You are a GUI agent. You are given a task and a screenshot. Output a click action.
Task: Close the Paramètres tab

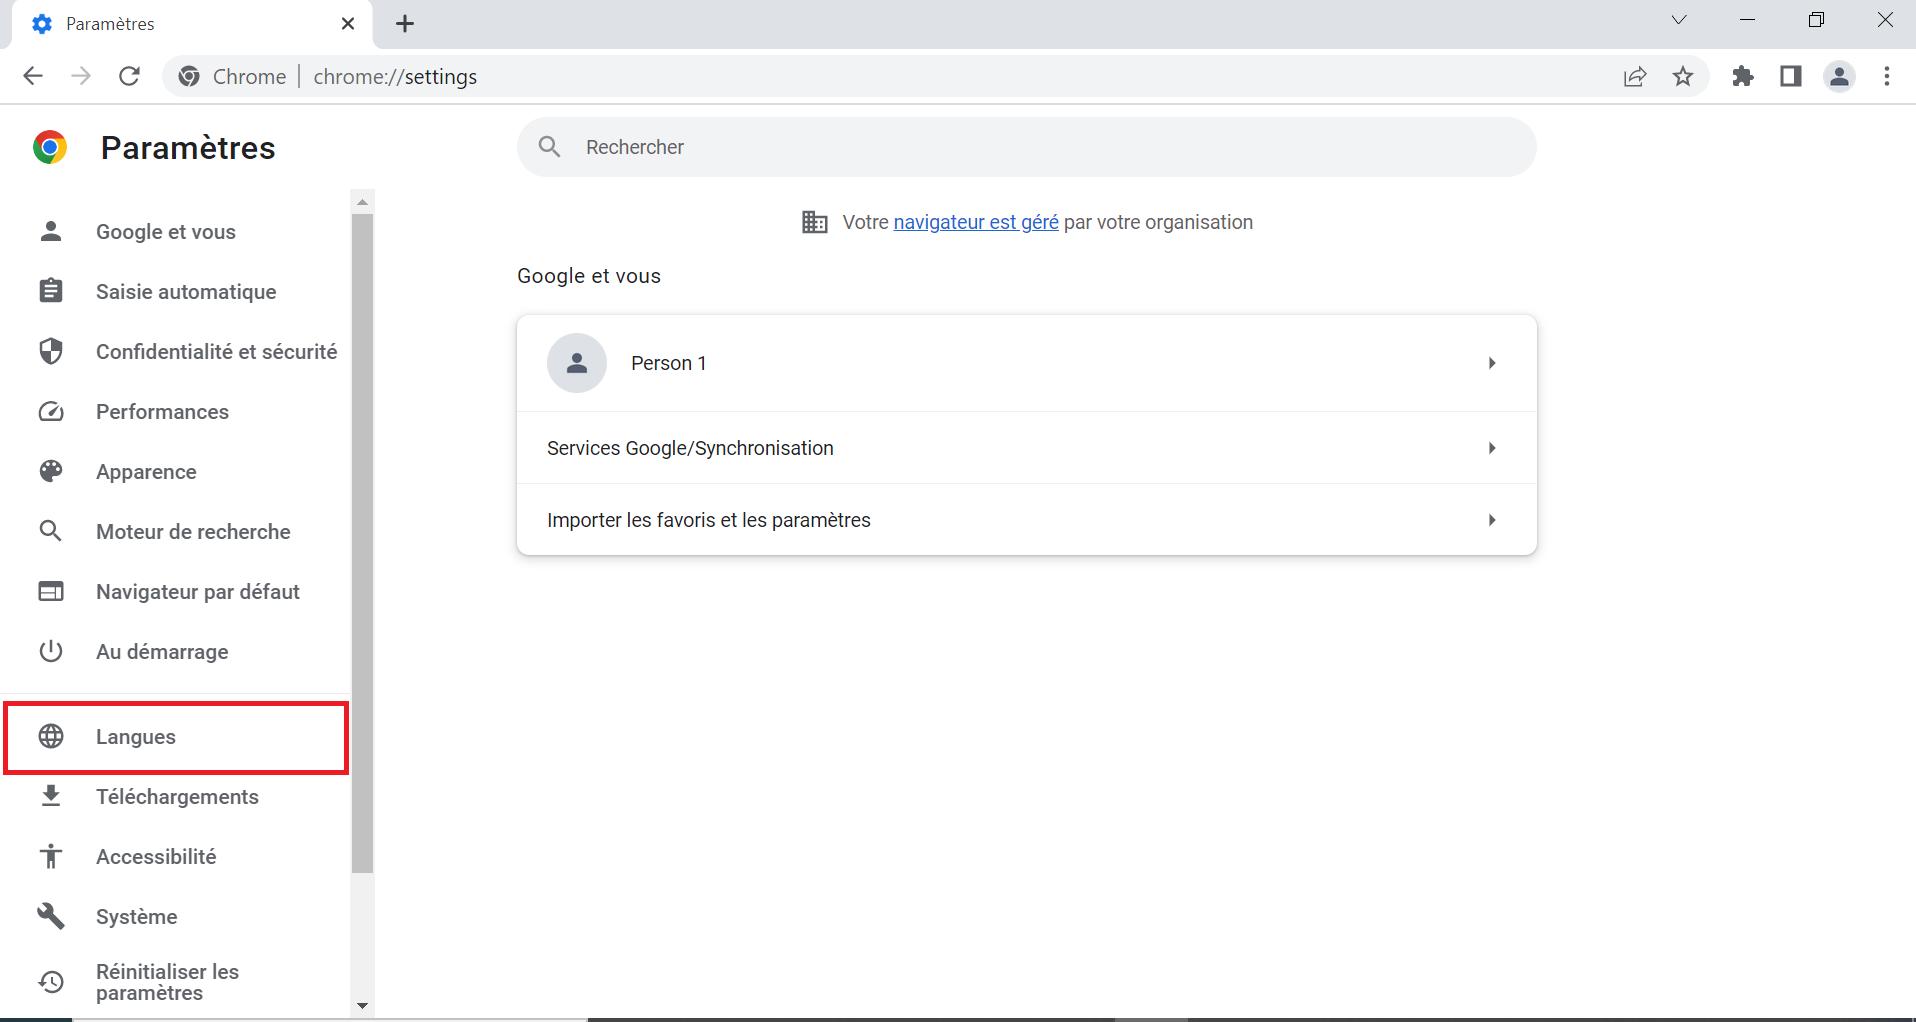point(348,24)
